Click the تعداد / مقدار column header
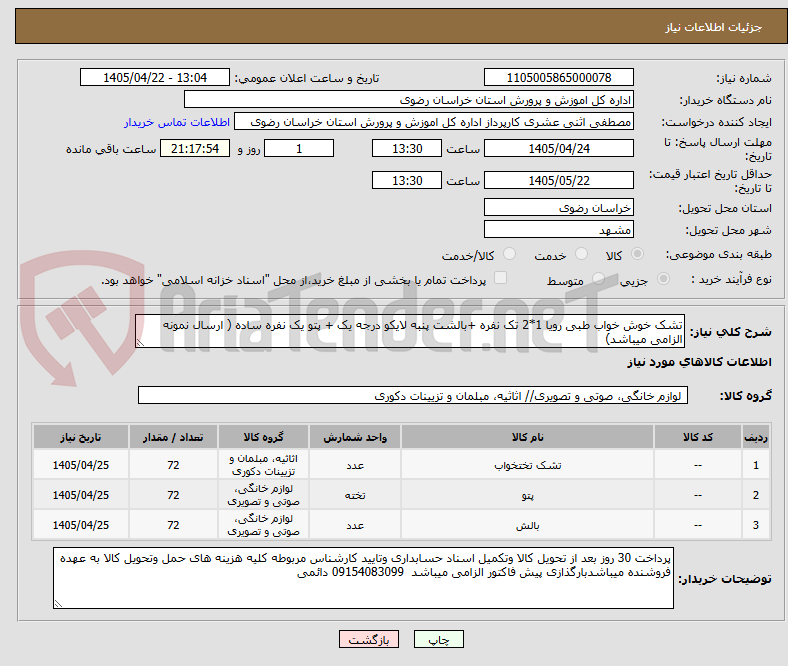The height and width of the screenshot is (666, 788). pyautogui.click(x=173, y=437)
